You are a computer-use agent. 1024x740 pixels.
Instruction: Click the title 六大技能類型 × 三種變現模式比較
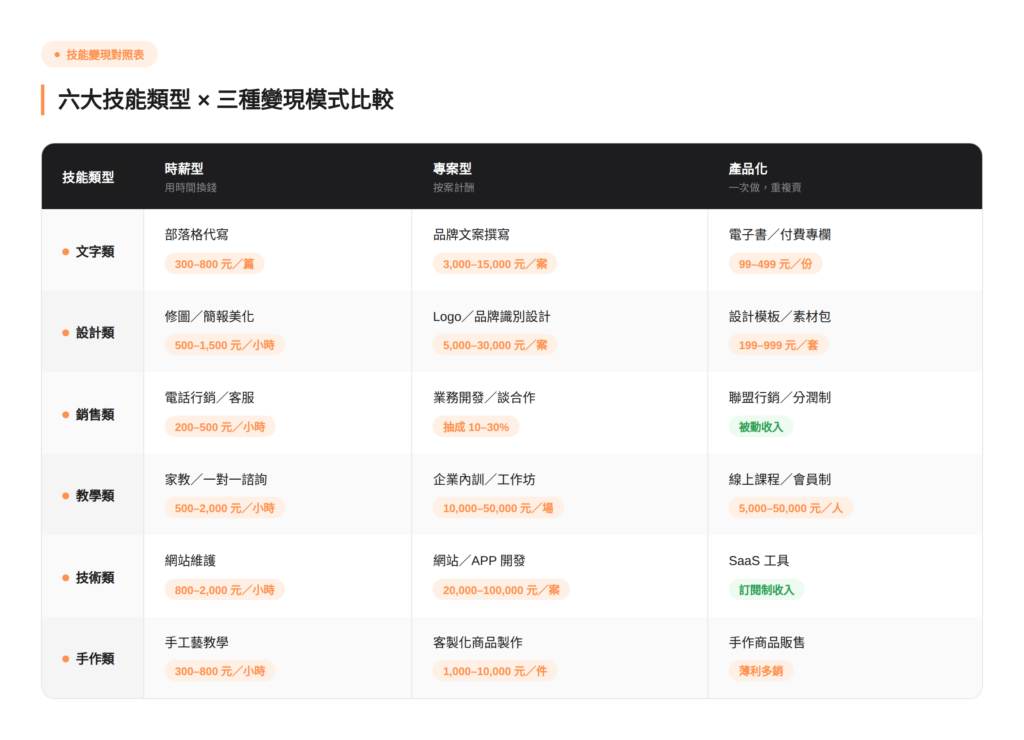click(226, 100)
